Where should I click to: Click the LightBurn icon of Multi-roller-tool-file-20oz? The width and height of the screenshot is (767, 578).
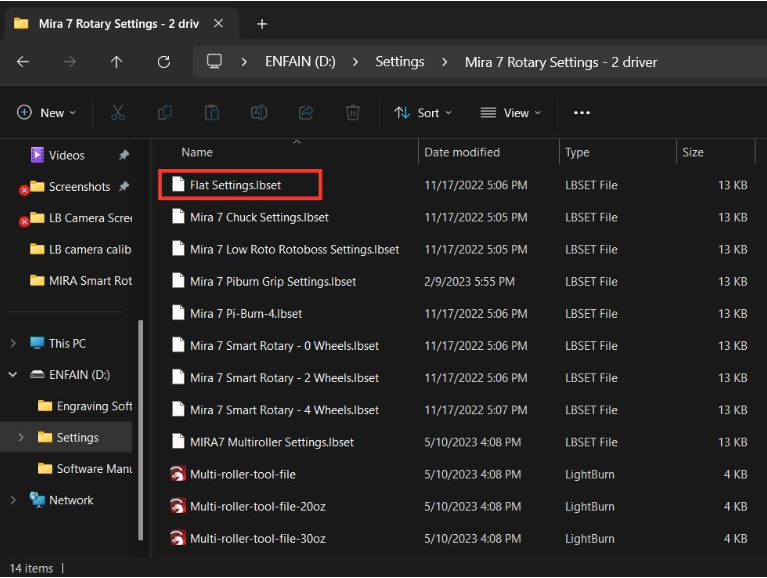(178, 507)
